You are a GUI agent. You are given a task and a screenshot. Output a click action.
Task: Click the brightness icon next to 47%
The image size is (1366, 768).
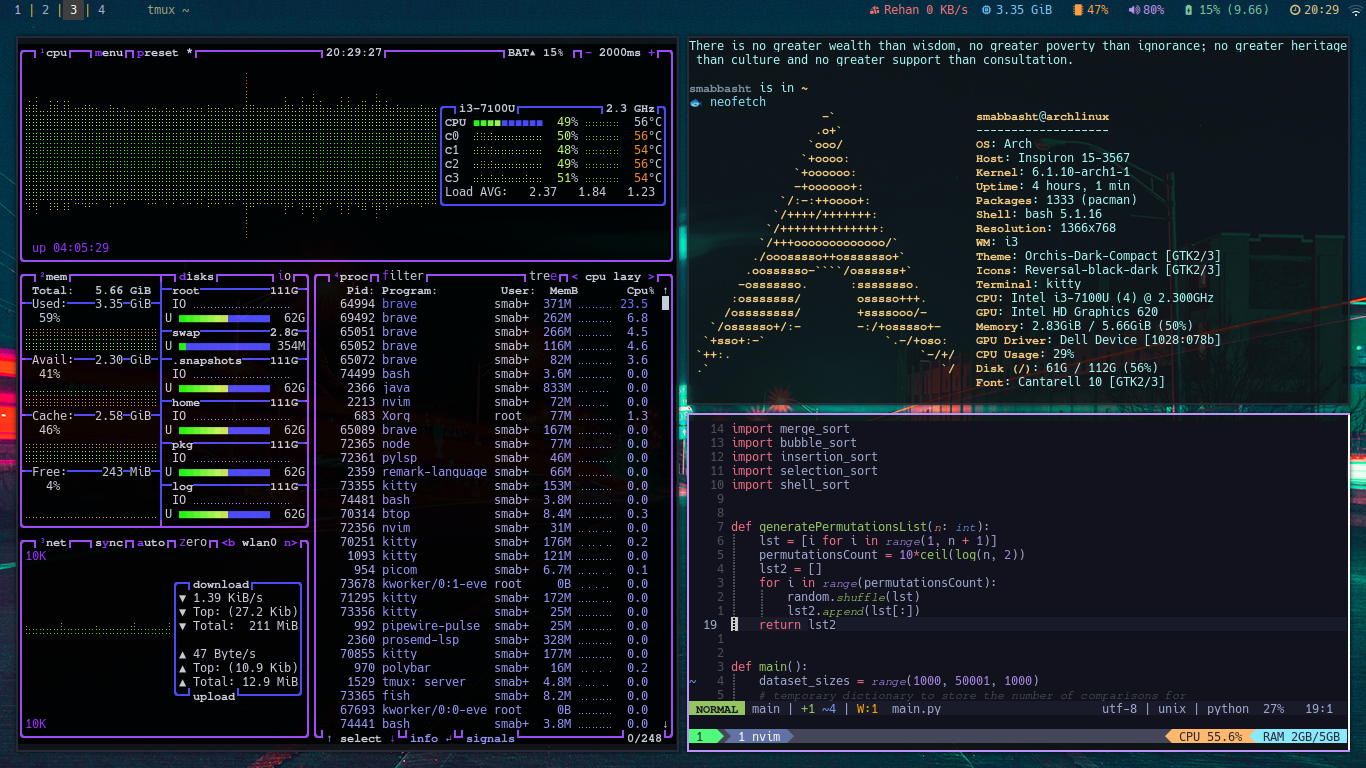pyautogui.click(x=1077, y=10)
